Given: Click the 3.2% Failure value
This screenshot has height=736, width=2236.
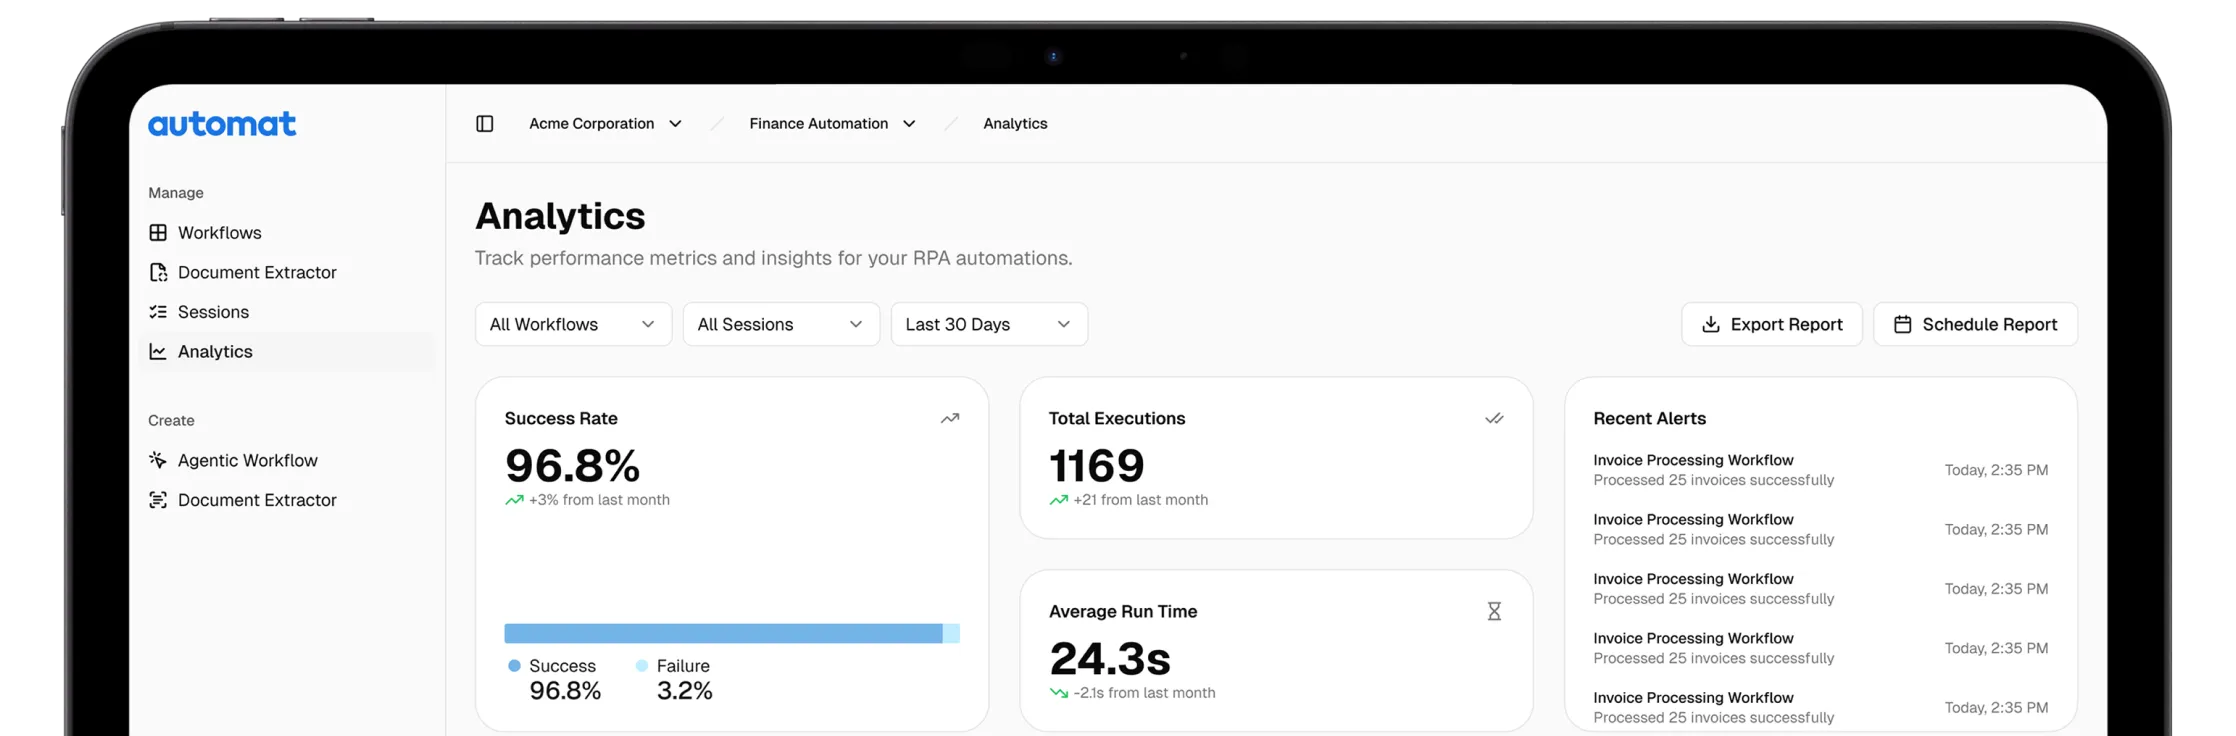Looking at the screenshot, I should 684,690.
